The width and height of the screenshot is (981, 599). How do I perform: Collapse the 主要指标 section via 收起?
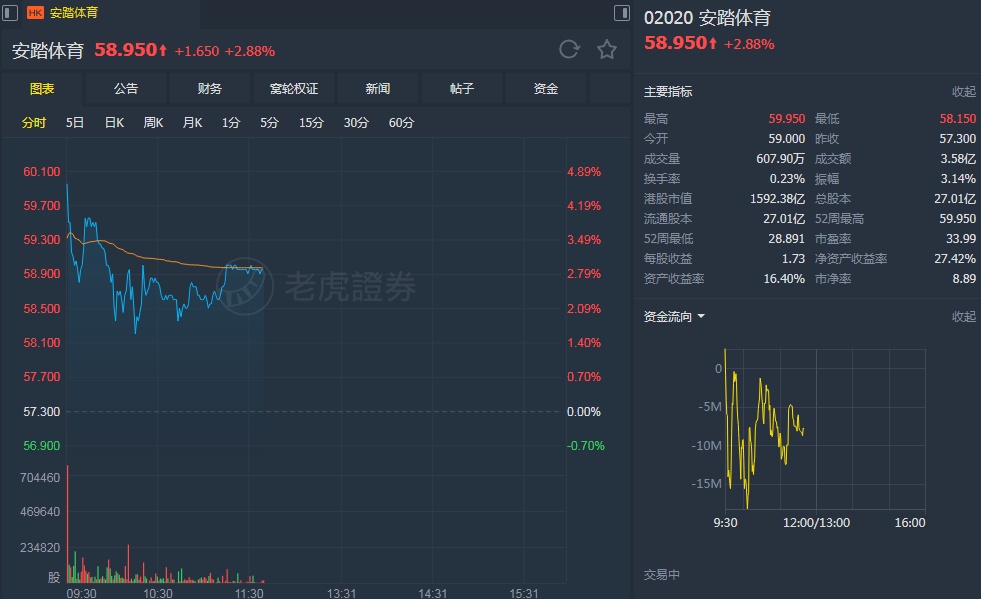pyautogui.click(x=963, y=92)
